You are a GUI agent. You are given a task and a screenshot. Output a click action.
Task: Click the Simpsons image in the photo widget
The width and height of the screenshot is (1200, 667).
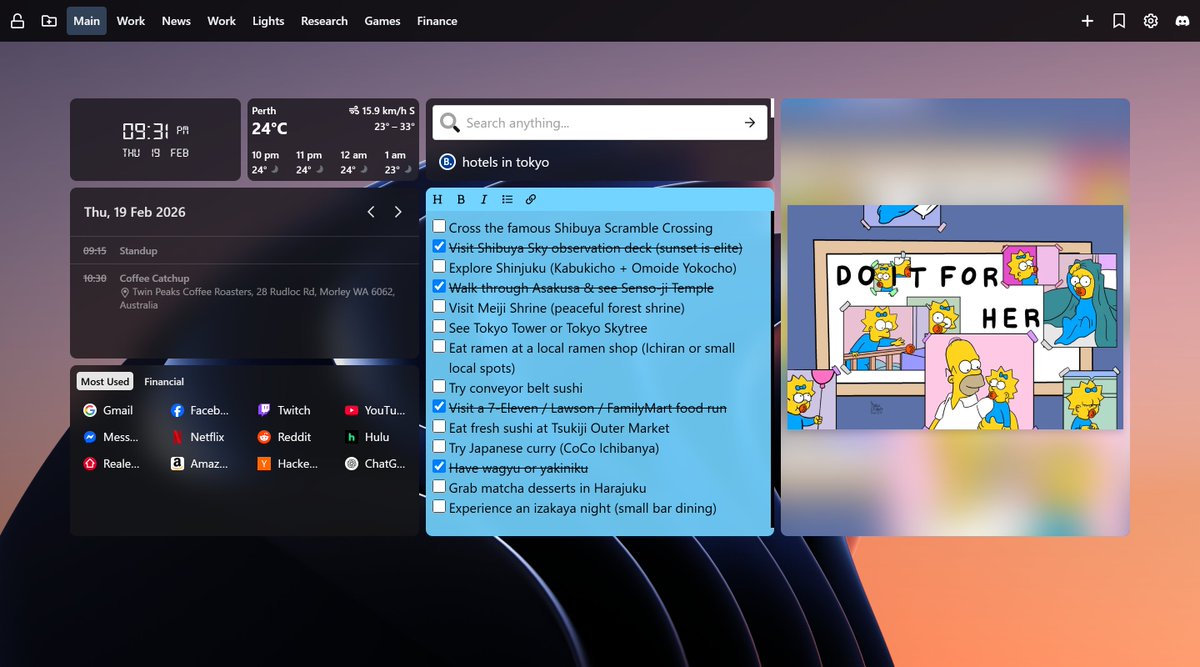tap(955, 317)
